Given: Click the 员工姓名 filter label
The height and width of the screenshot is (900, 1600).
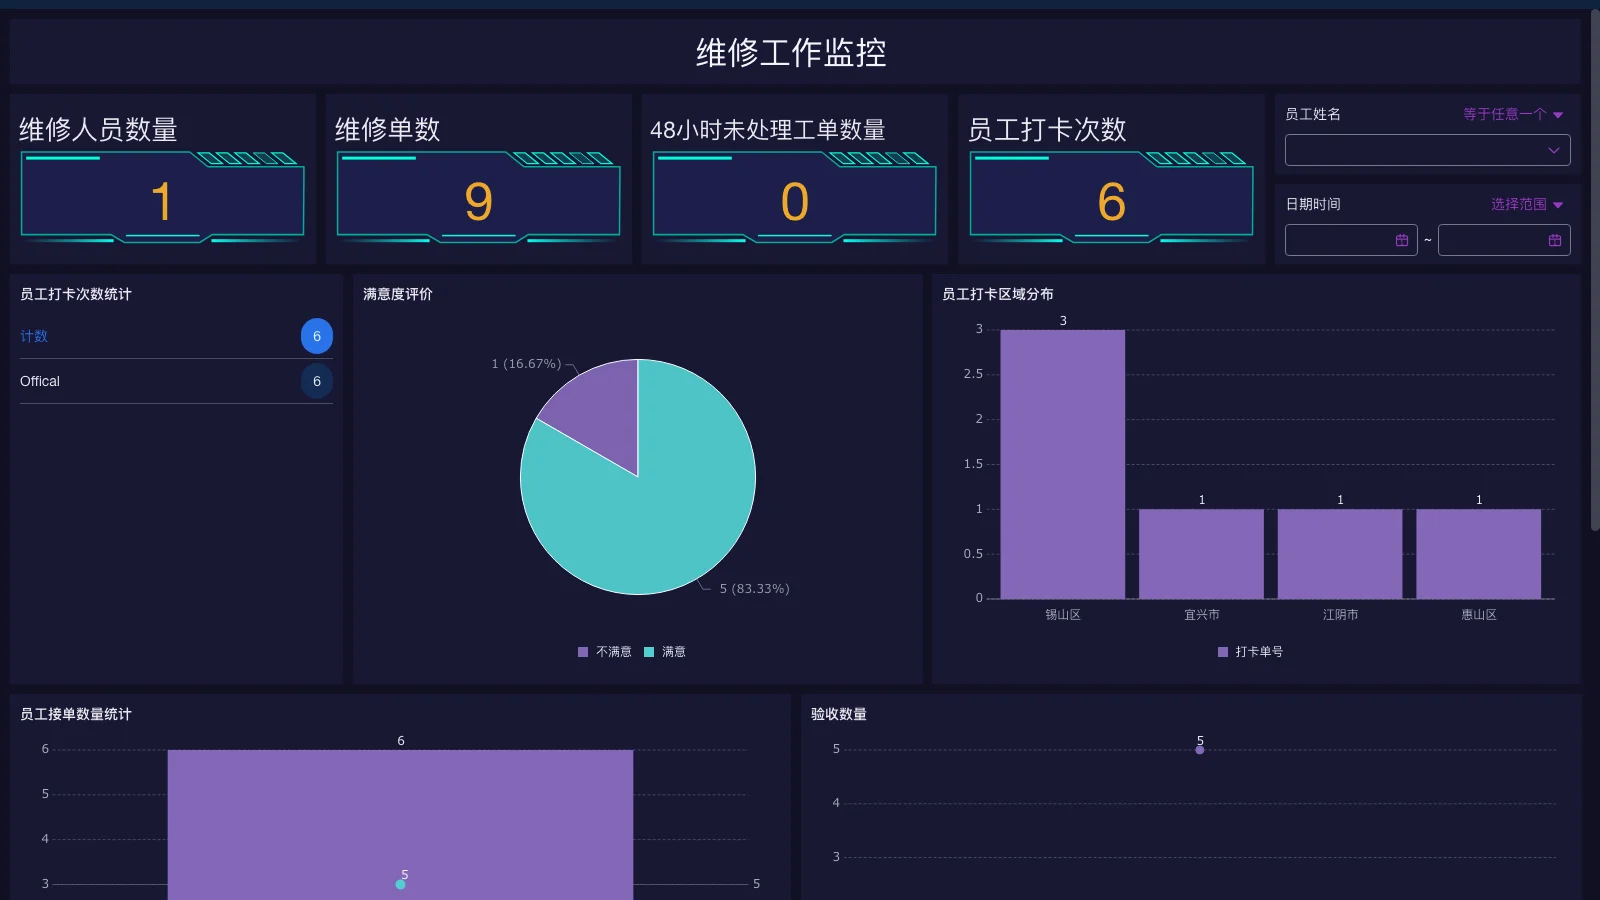Looking at the screenshot, I should [x=1313, y=114].
